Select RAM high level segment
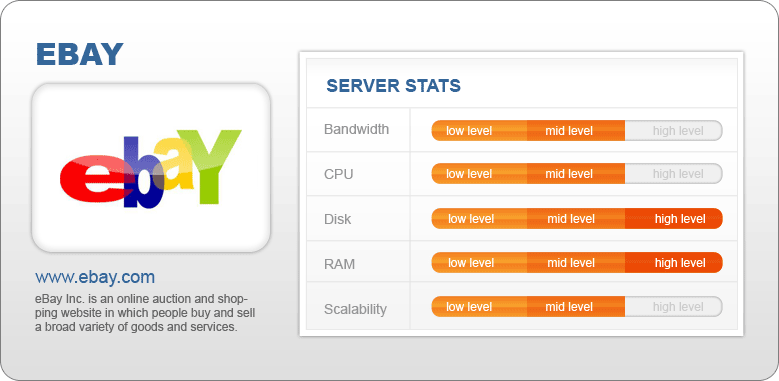This screenshot has height=381, width=779. [674, 263]
